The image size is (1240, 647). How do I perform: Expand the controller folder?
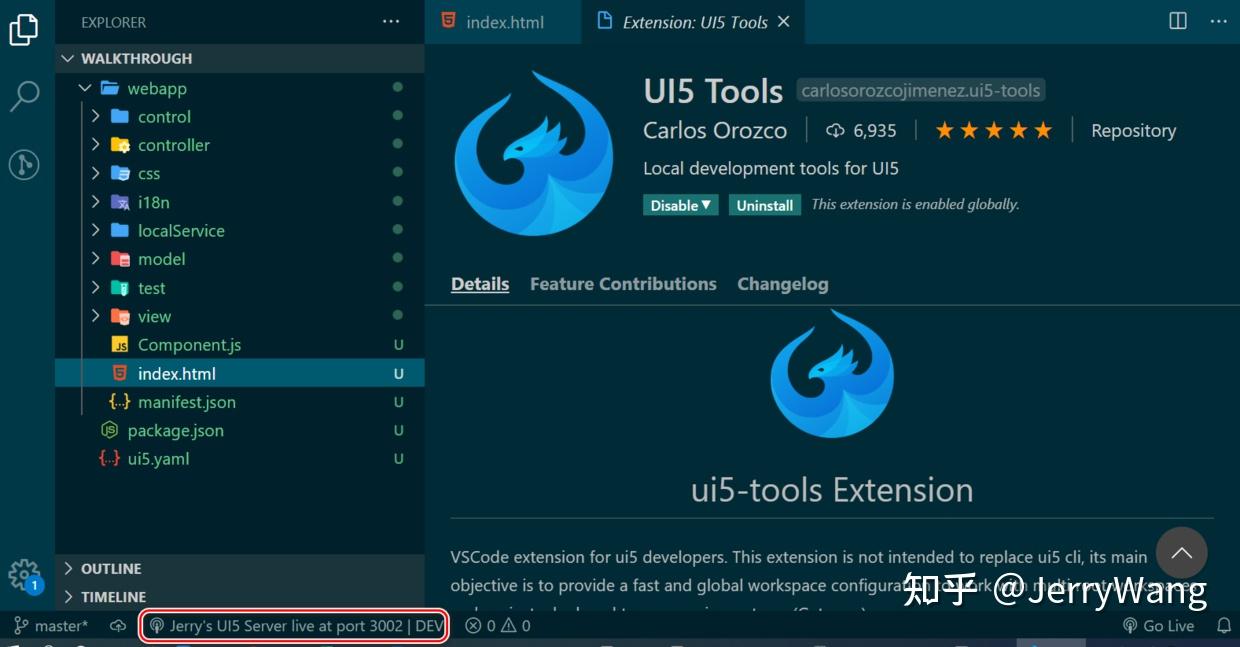coord(96,144)
